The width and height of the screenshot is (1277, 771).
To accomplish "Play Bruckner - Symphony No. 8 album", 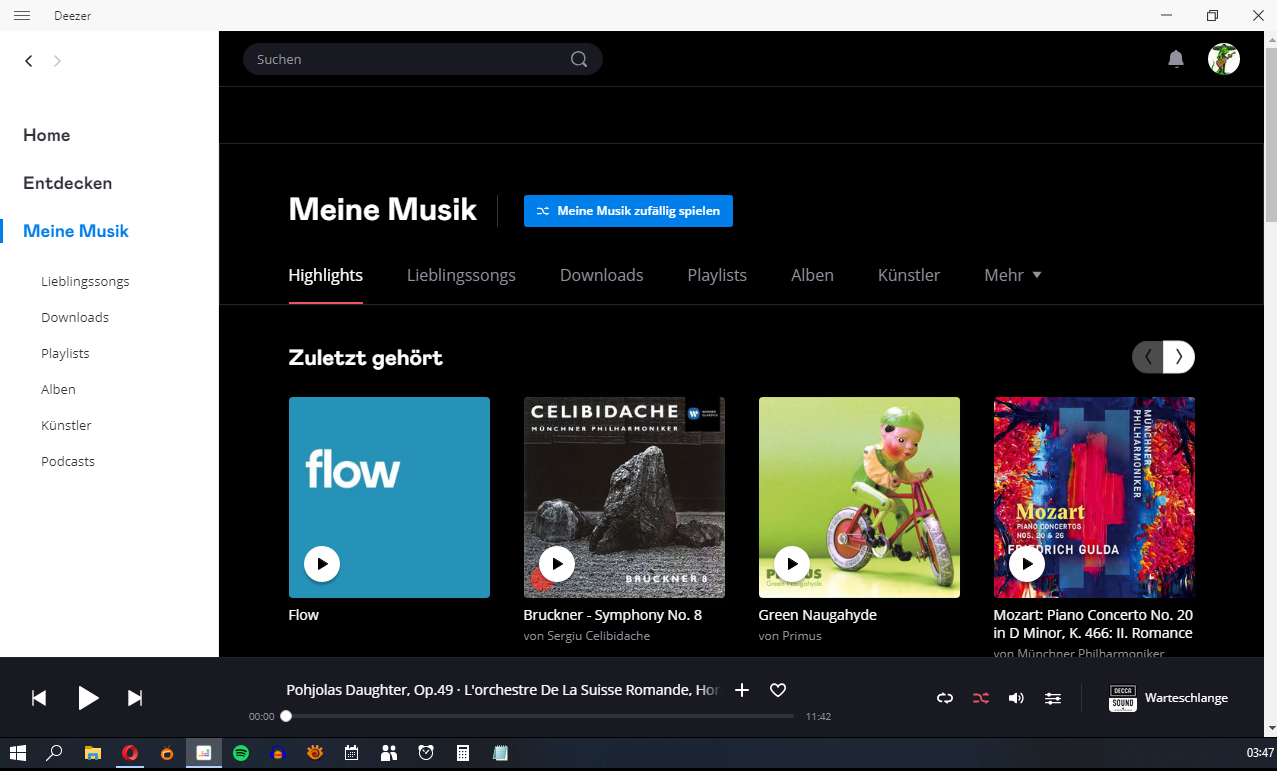I will coord(557,564).
